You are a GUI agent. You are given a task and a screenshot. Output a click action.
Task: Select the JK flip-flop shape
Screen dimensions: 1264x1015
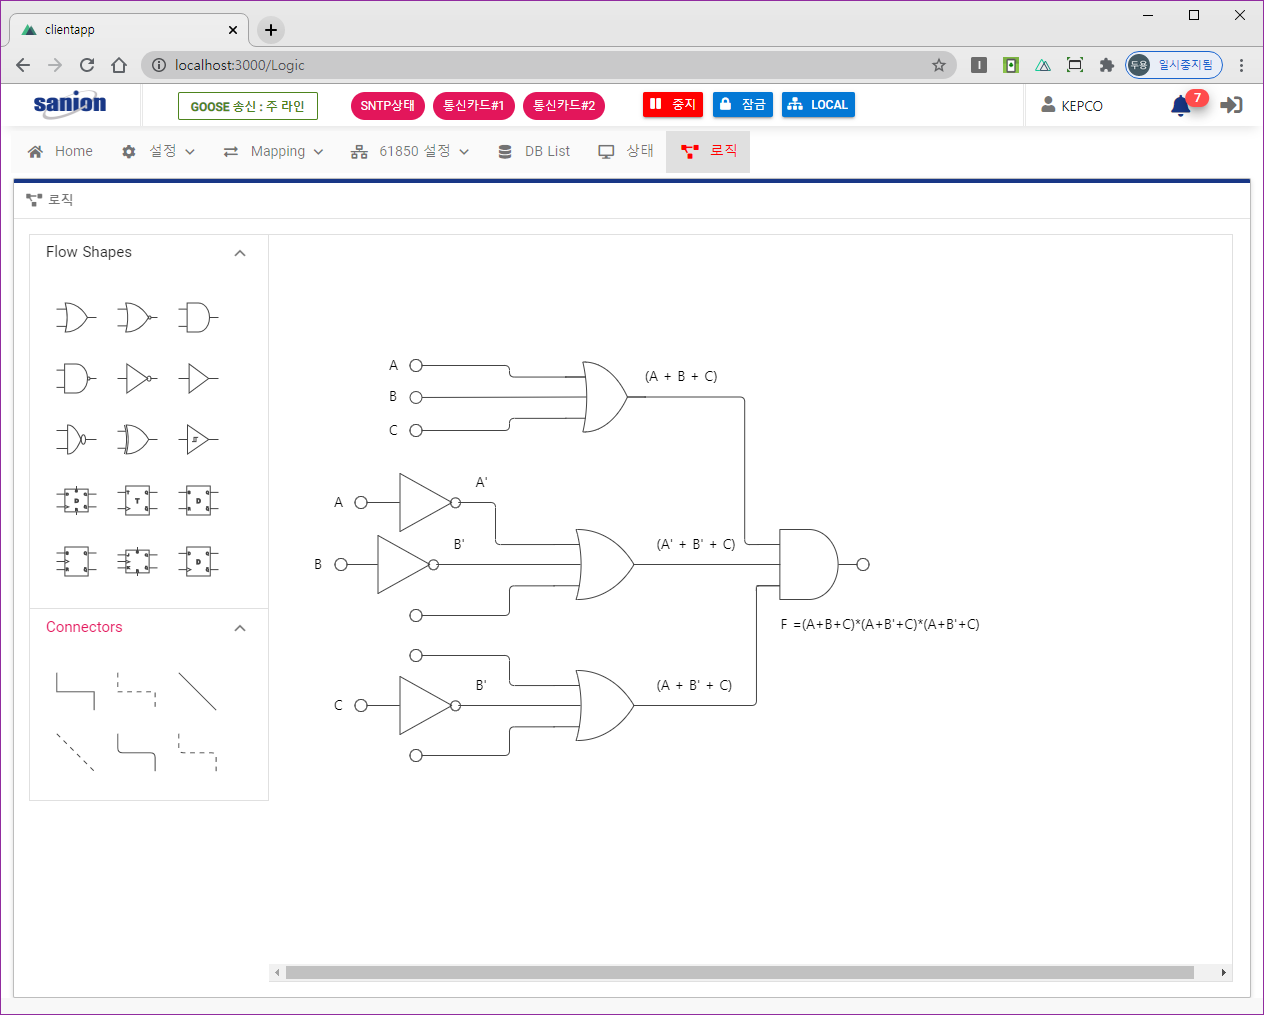click(x=137, y=560)
